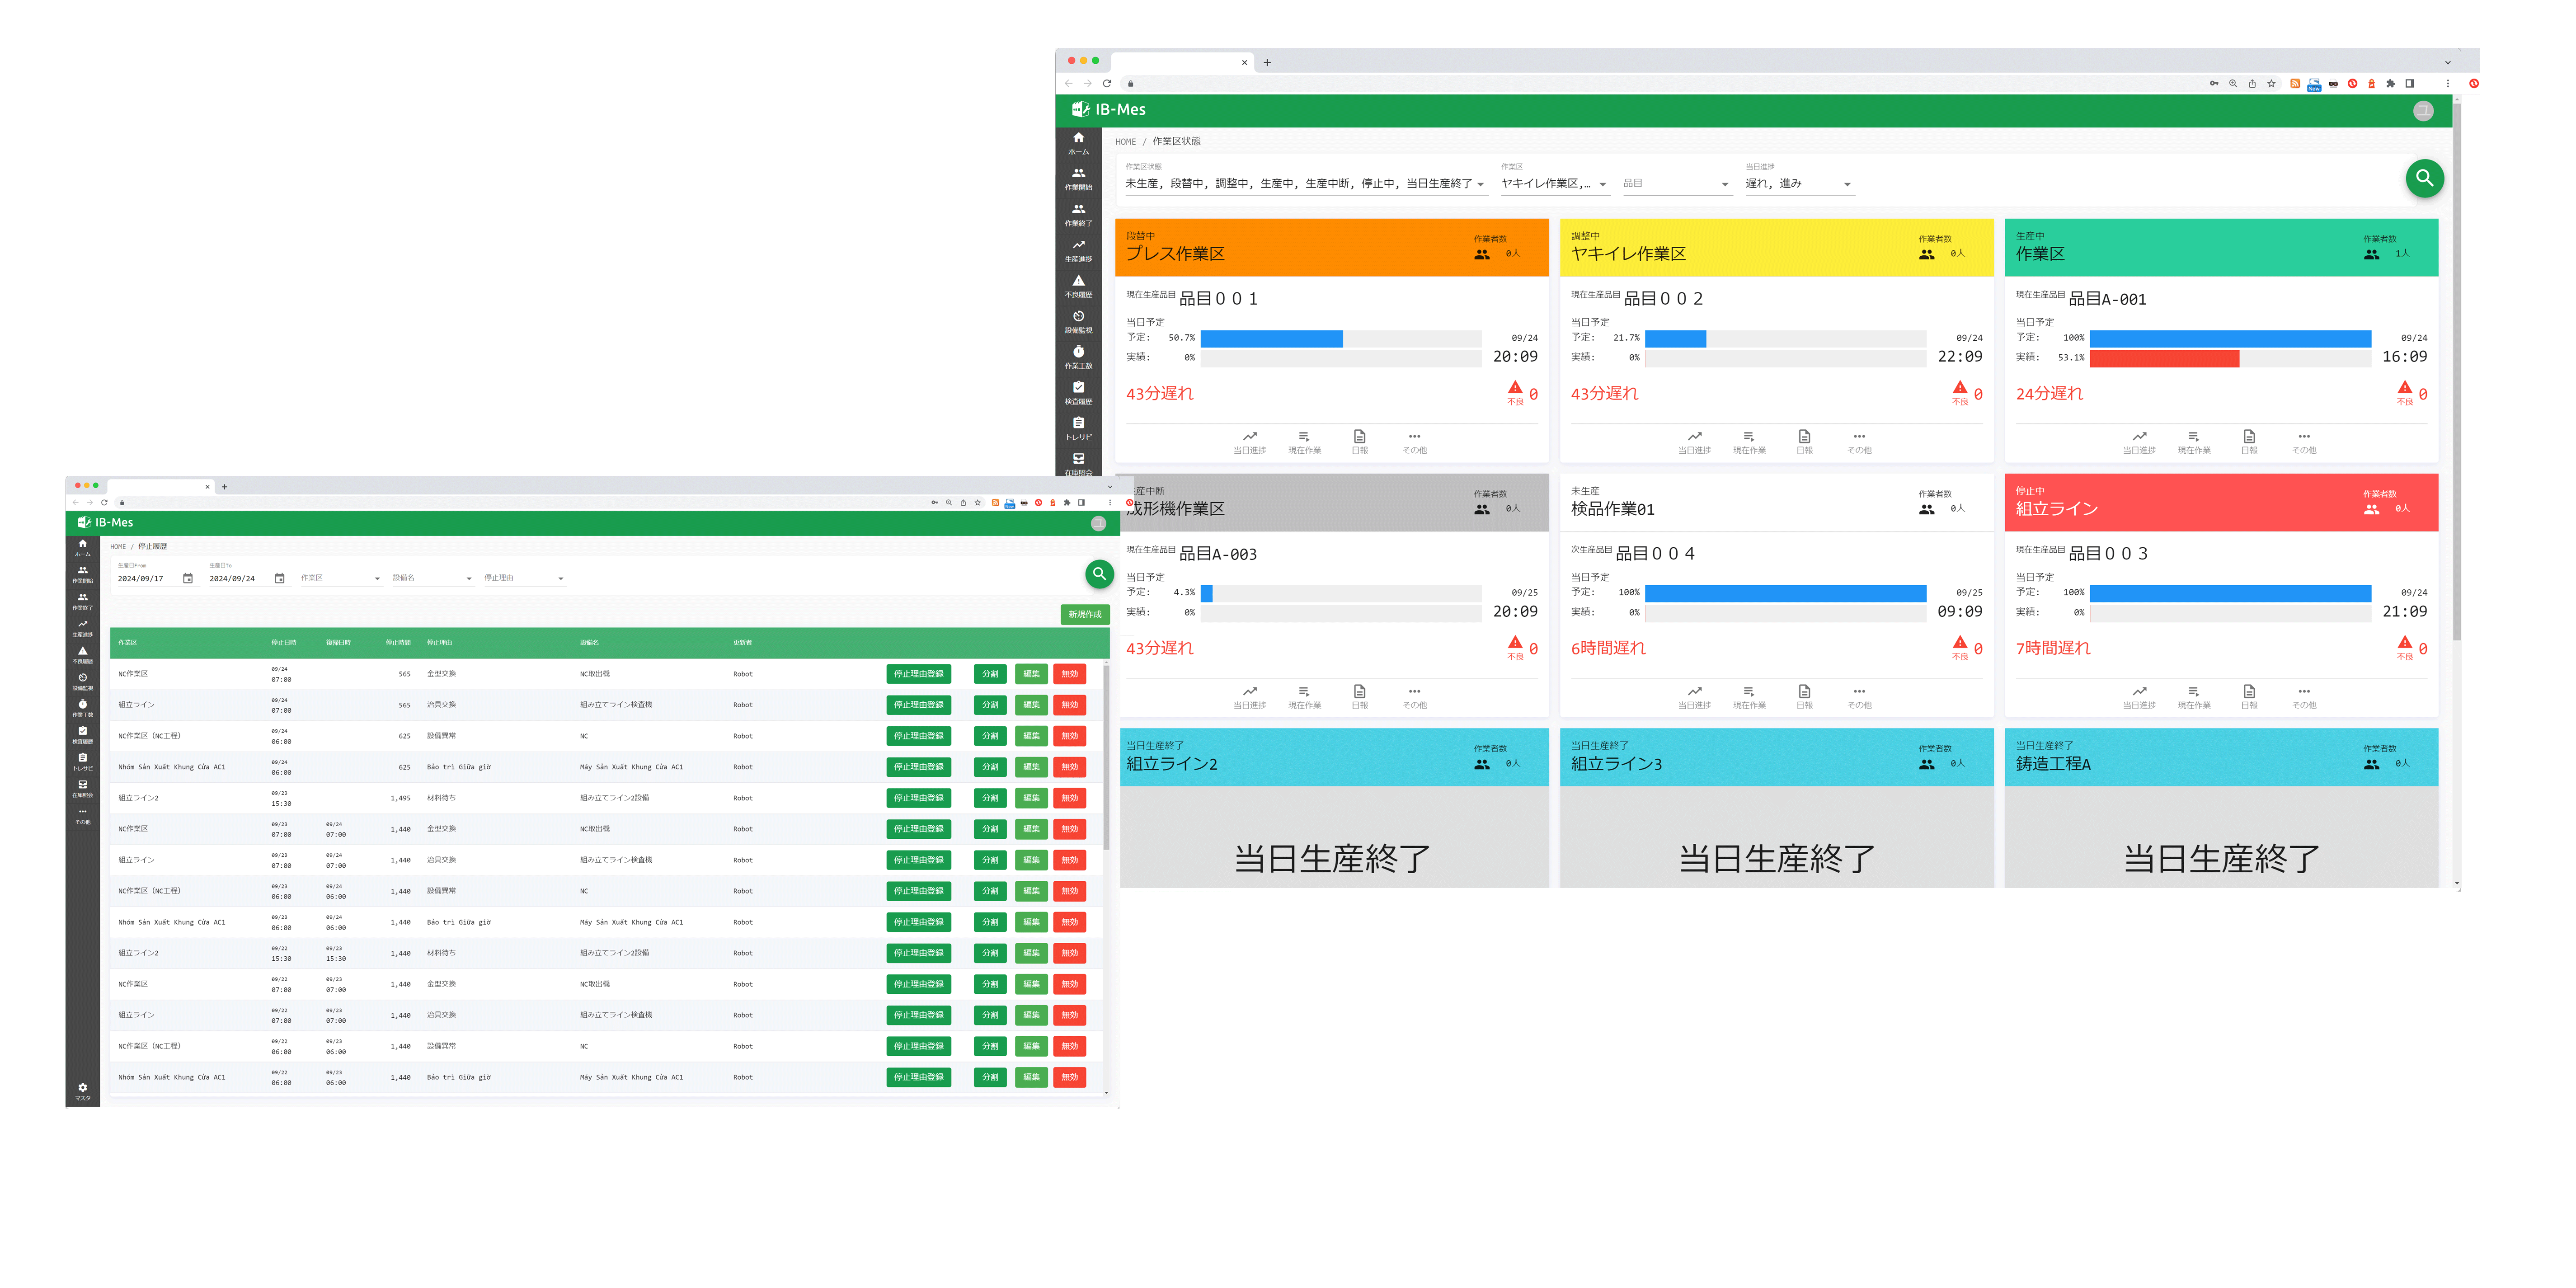Open a new browser tab in 停止履歴 window

click(224, 487)
